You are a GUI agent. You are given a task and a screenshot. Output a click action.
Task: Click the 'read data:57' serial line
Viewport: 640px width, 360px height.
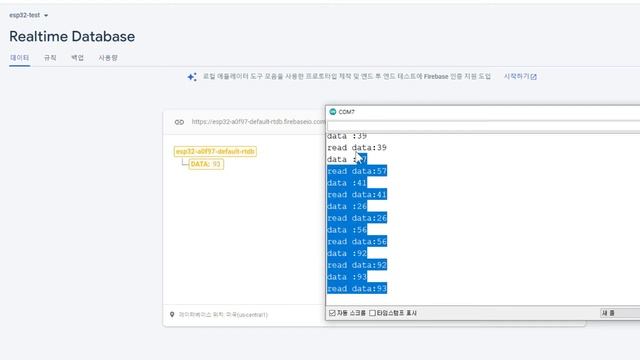[357, 171]
